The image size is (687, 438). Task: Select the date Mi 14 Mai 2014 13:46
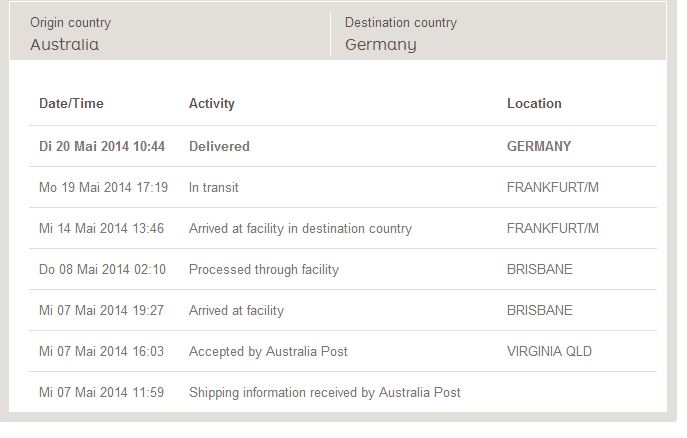click(101, 228)
